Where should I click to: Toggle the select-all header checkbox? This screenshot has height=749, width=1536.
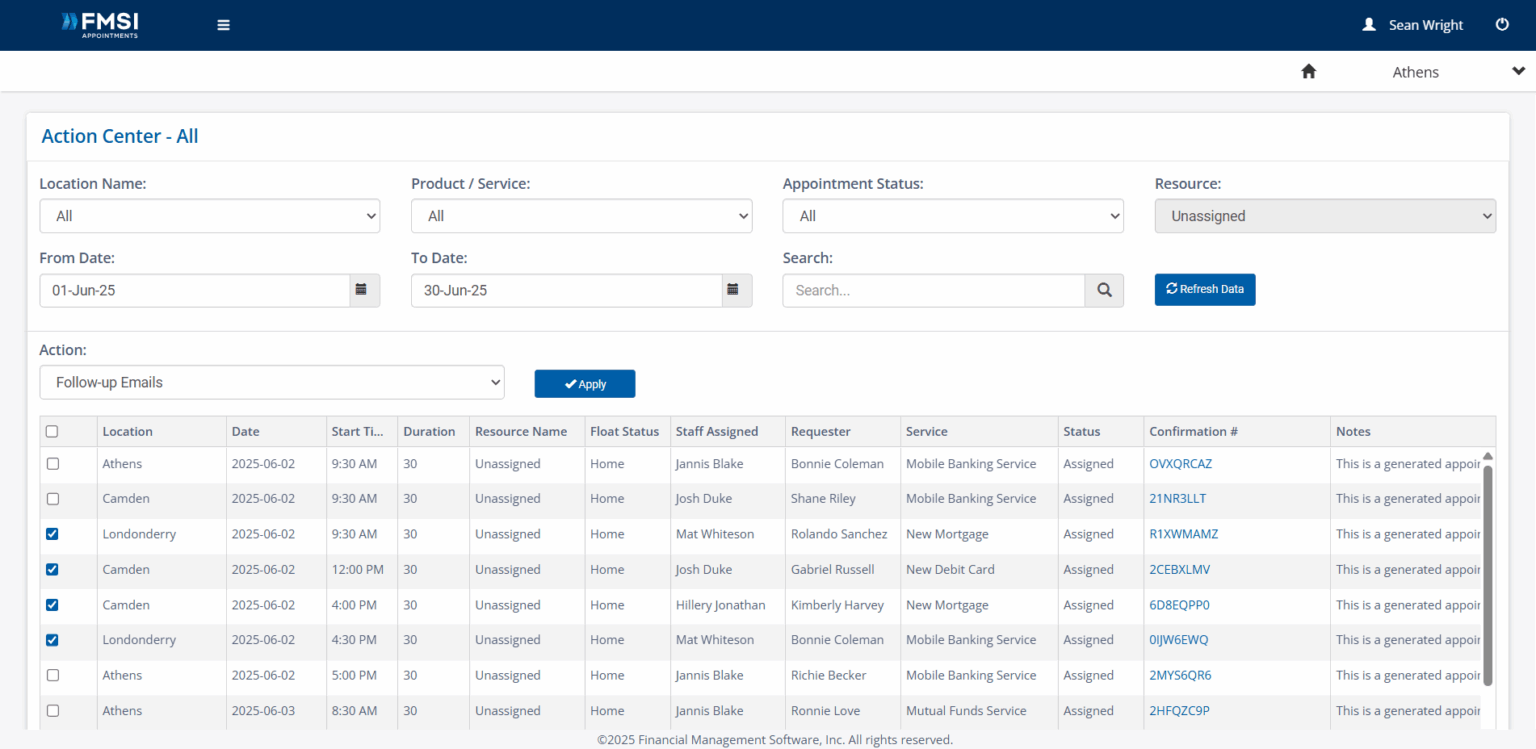(52, 432)
